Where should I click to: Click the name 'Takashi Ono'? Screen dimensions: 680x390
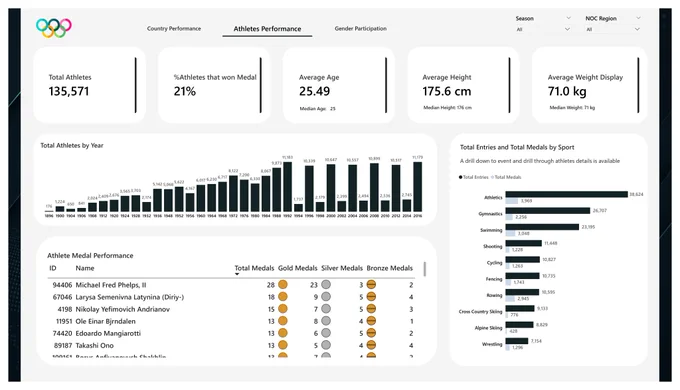(95, 346)
